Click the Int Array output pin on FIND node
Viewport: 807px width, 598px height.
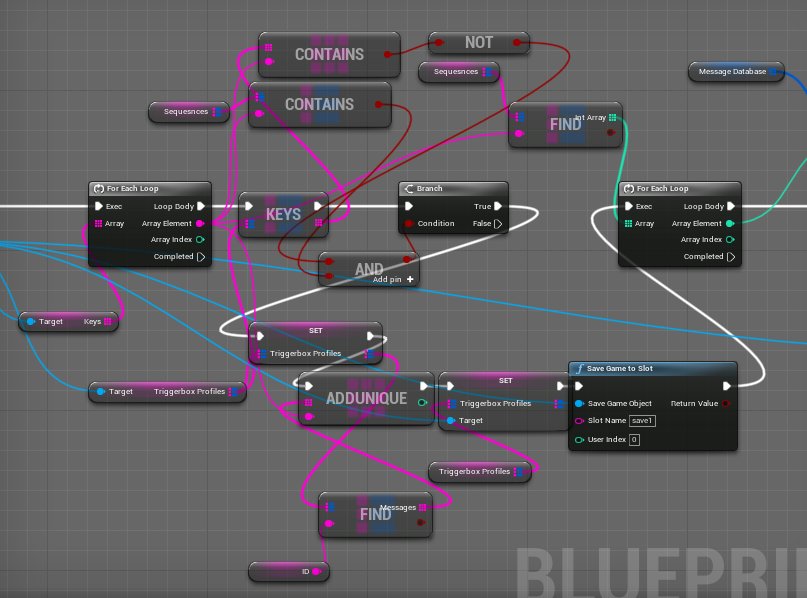tap(612, 117)
